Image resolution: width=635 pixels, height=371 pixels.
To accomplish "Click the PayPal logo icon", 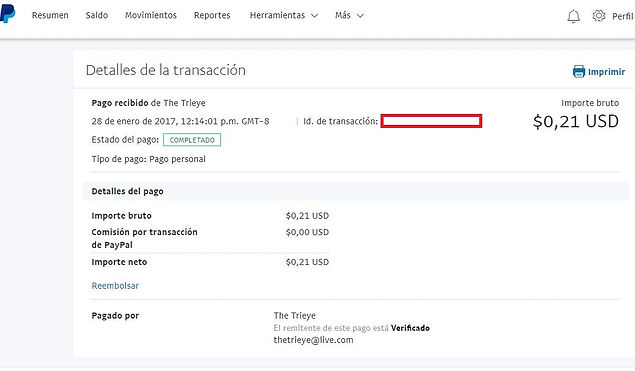I will [7, 13].
